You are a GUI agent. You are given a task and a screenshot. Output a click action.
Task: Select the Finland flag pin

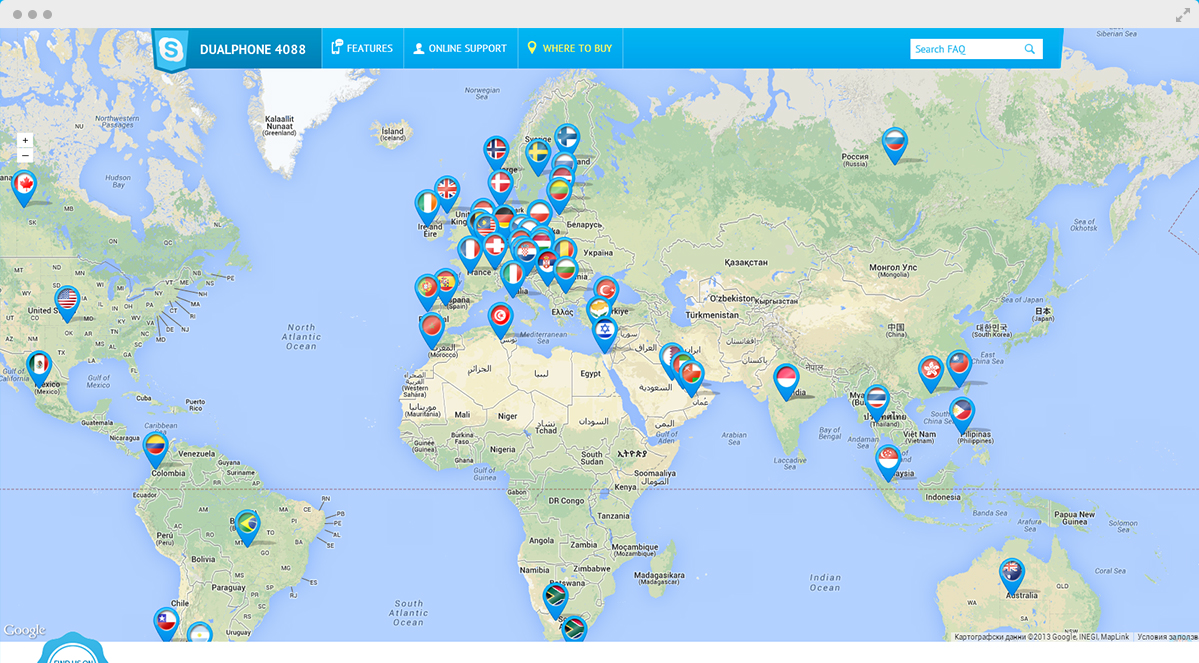[567, 139]
